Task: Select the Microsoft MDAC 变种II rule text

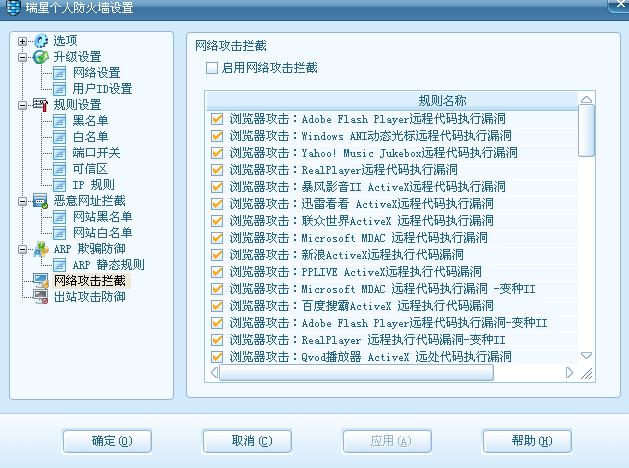Action: point(383,289)
